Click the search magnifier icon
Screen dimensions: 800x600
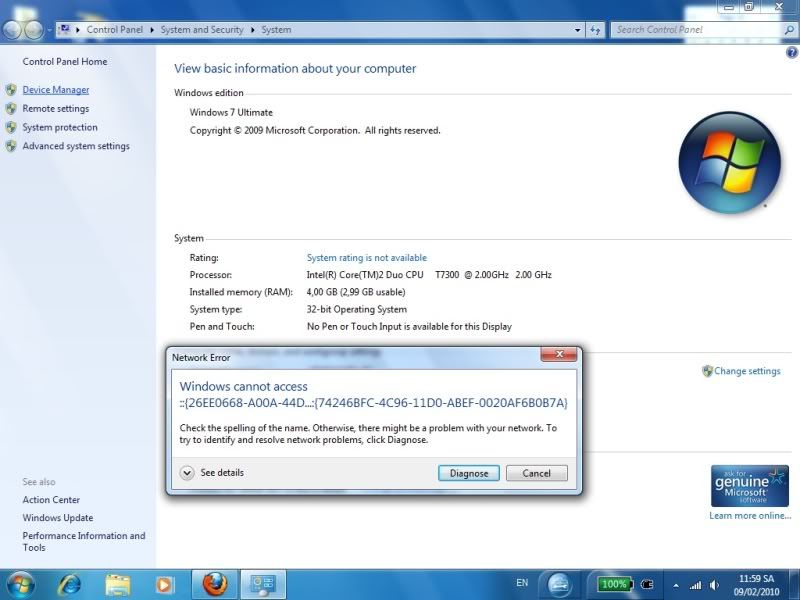click(x=789, y=30)
